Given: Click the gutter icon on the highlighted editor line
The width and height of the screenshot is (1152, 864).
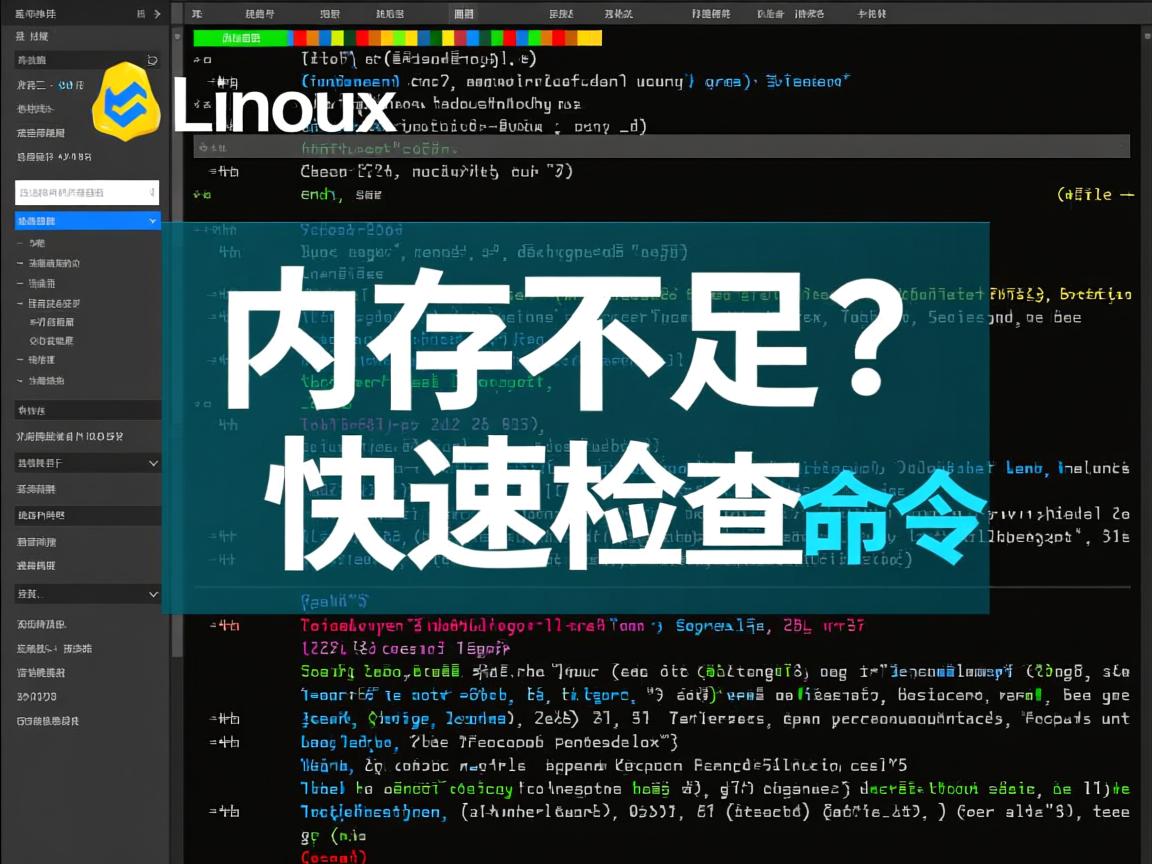Looking at the screenshot, I should pyautogui.click(x=203, y=146).
